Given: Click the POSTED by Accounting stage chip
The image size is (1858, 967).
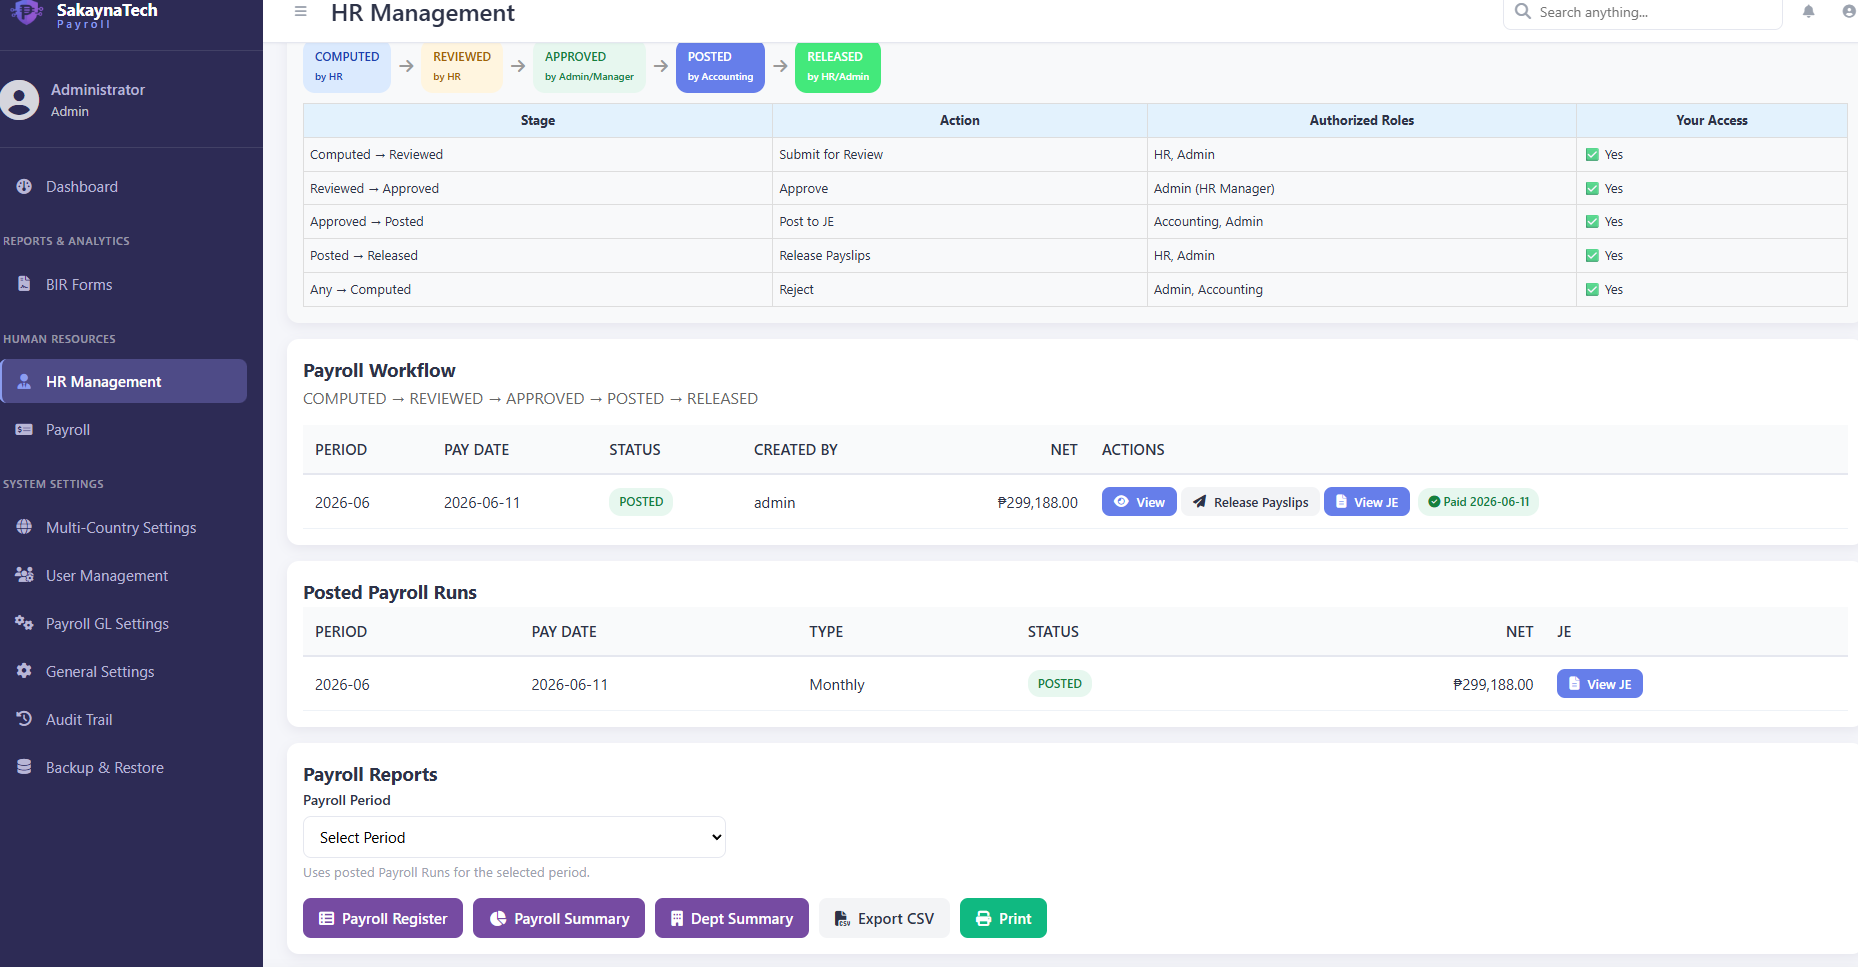Looking at the screenshot, I should (720, 66).
